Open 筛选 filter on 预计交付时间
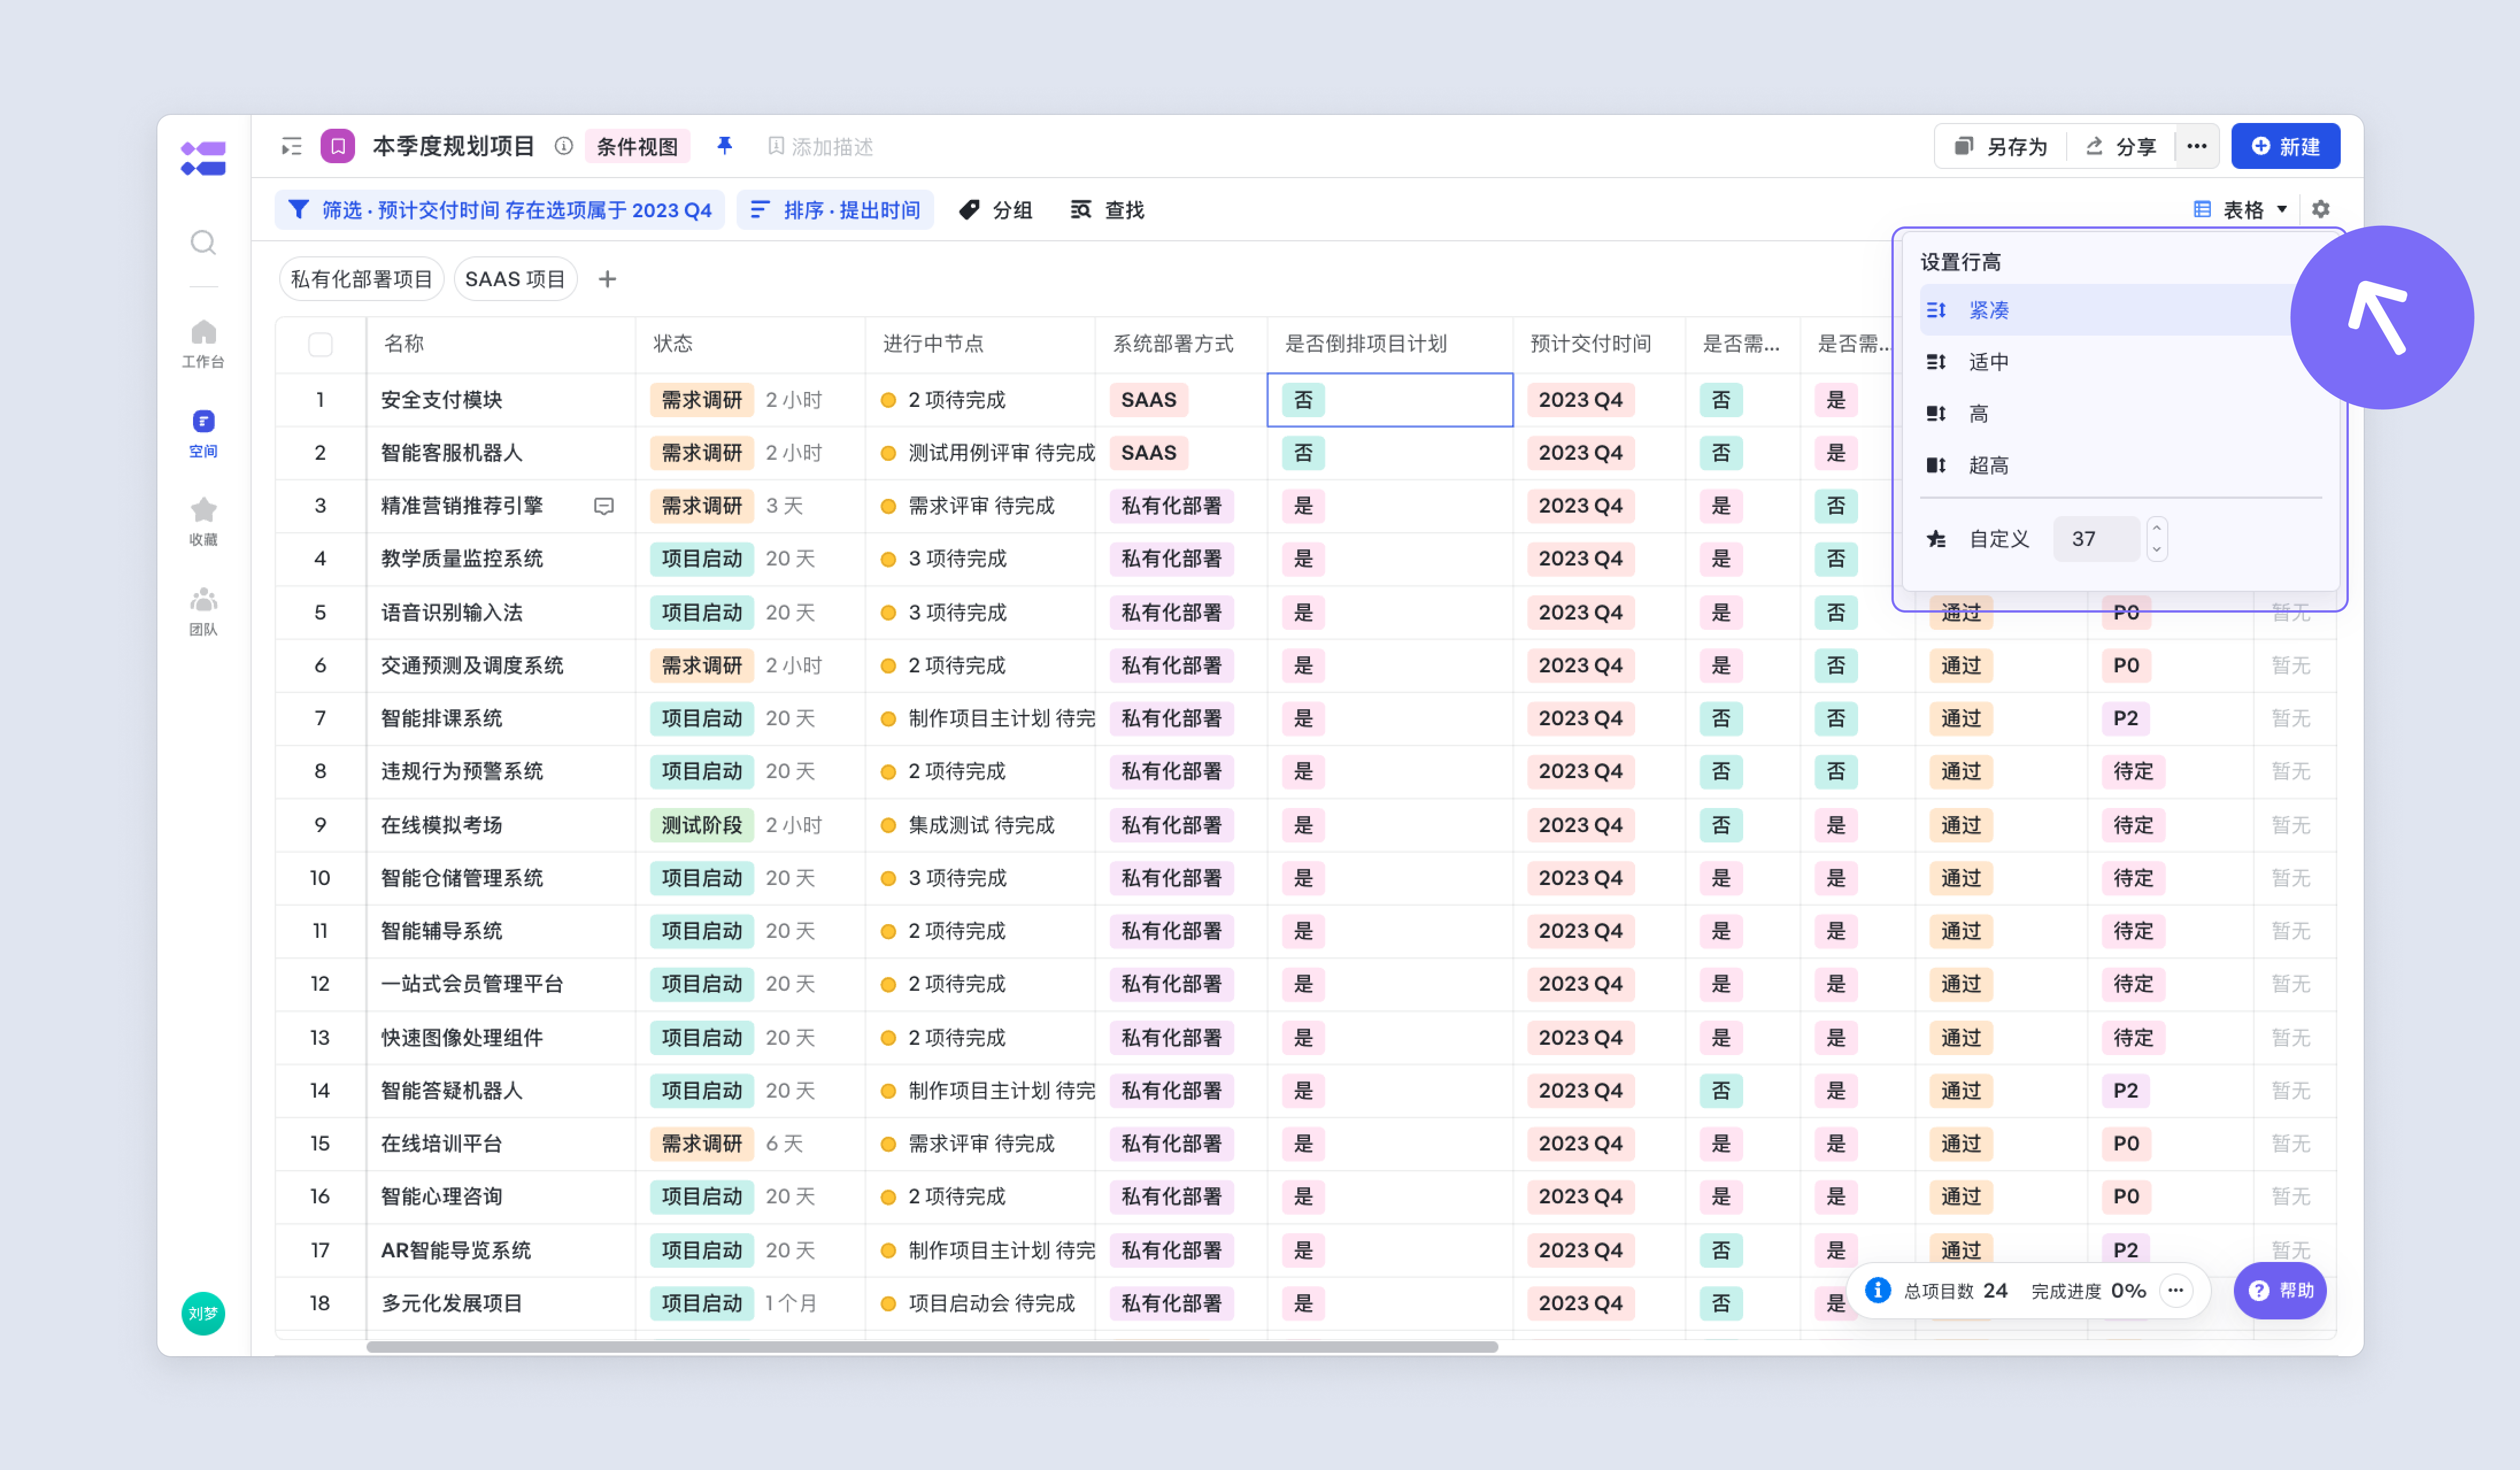This screenshot has height=1470, width=2520. point(500,210)
